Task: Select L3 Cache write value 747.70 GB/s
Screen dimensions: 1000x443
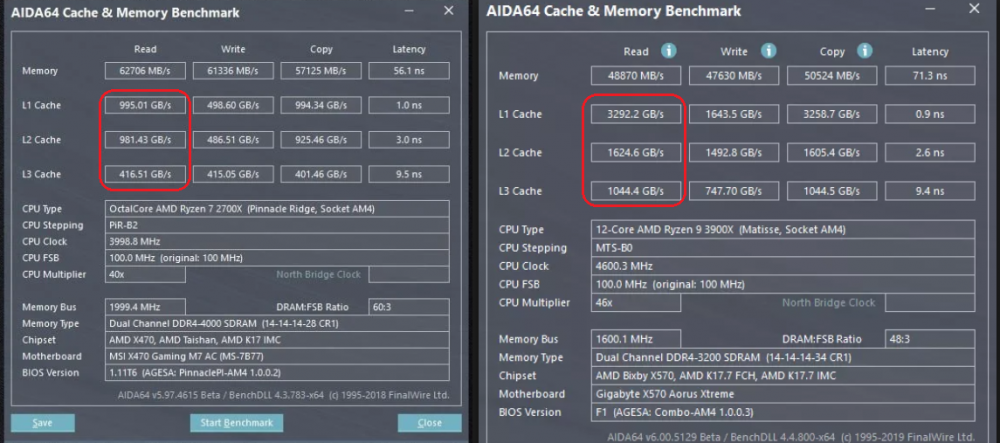Action: pos(734,191)
